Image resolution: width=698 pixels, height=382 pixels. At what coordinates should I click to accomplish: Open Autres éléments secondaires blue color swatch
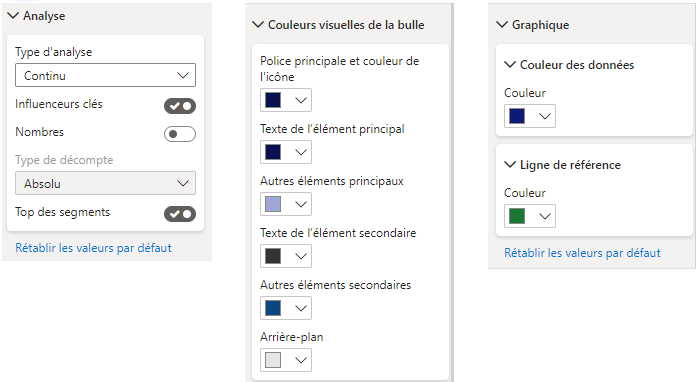click(286, 308)
